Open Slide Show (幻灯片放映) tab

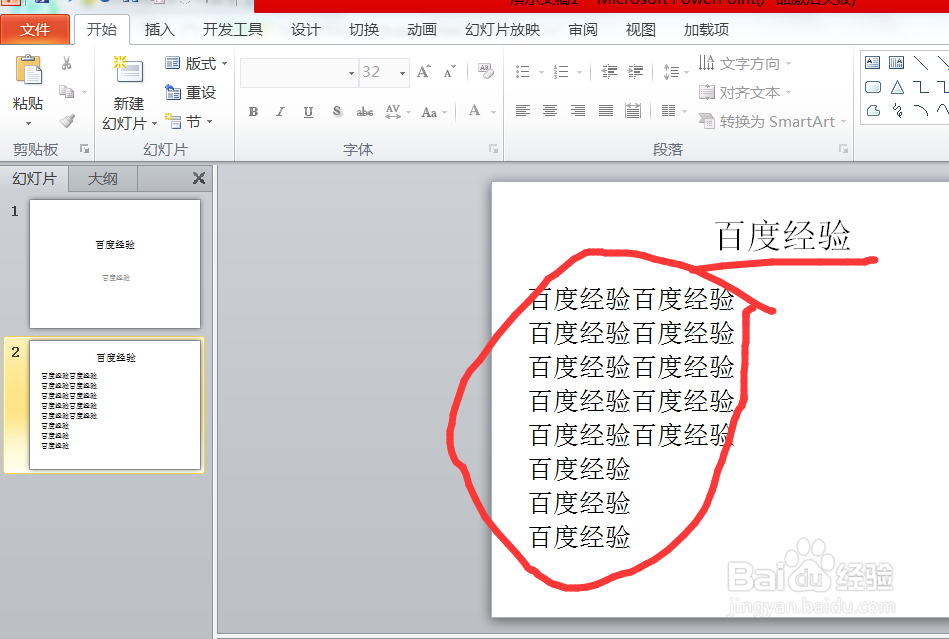point(502,30)
